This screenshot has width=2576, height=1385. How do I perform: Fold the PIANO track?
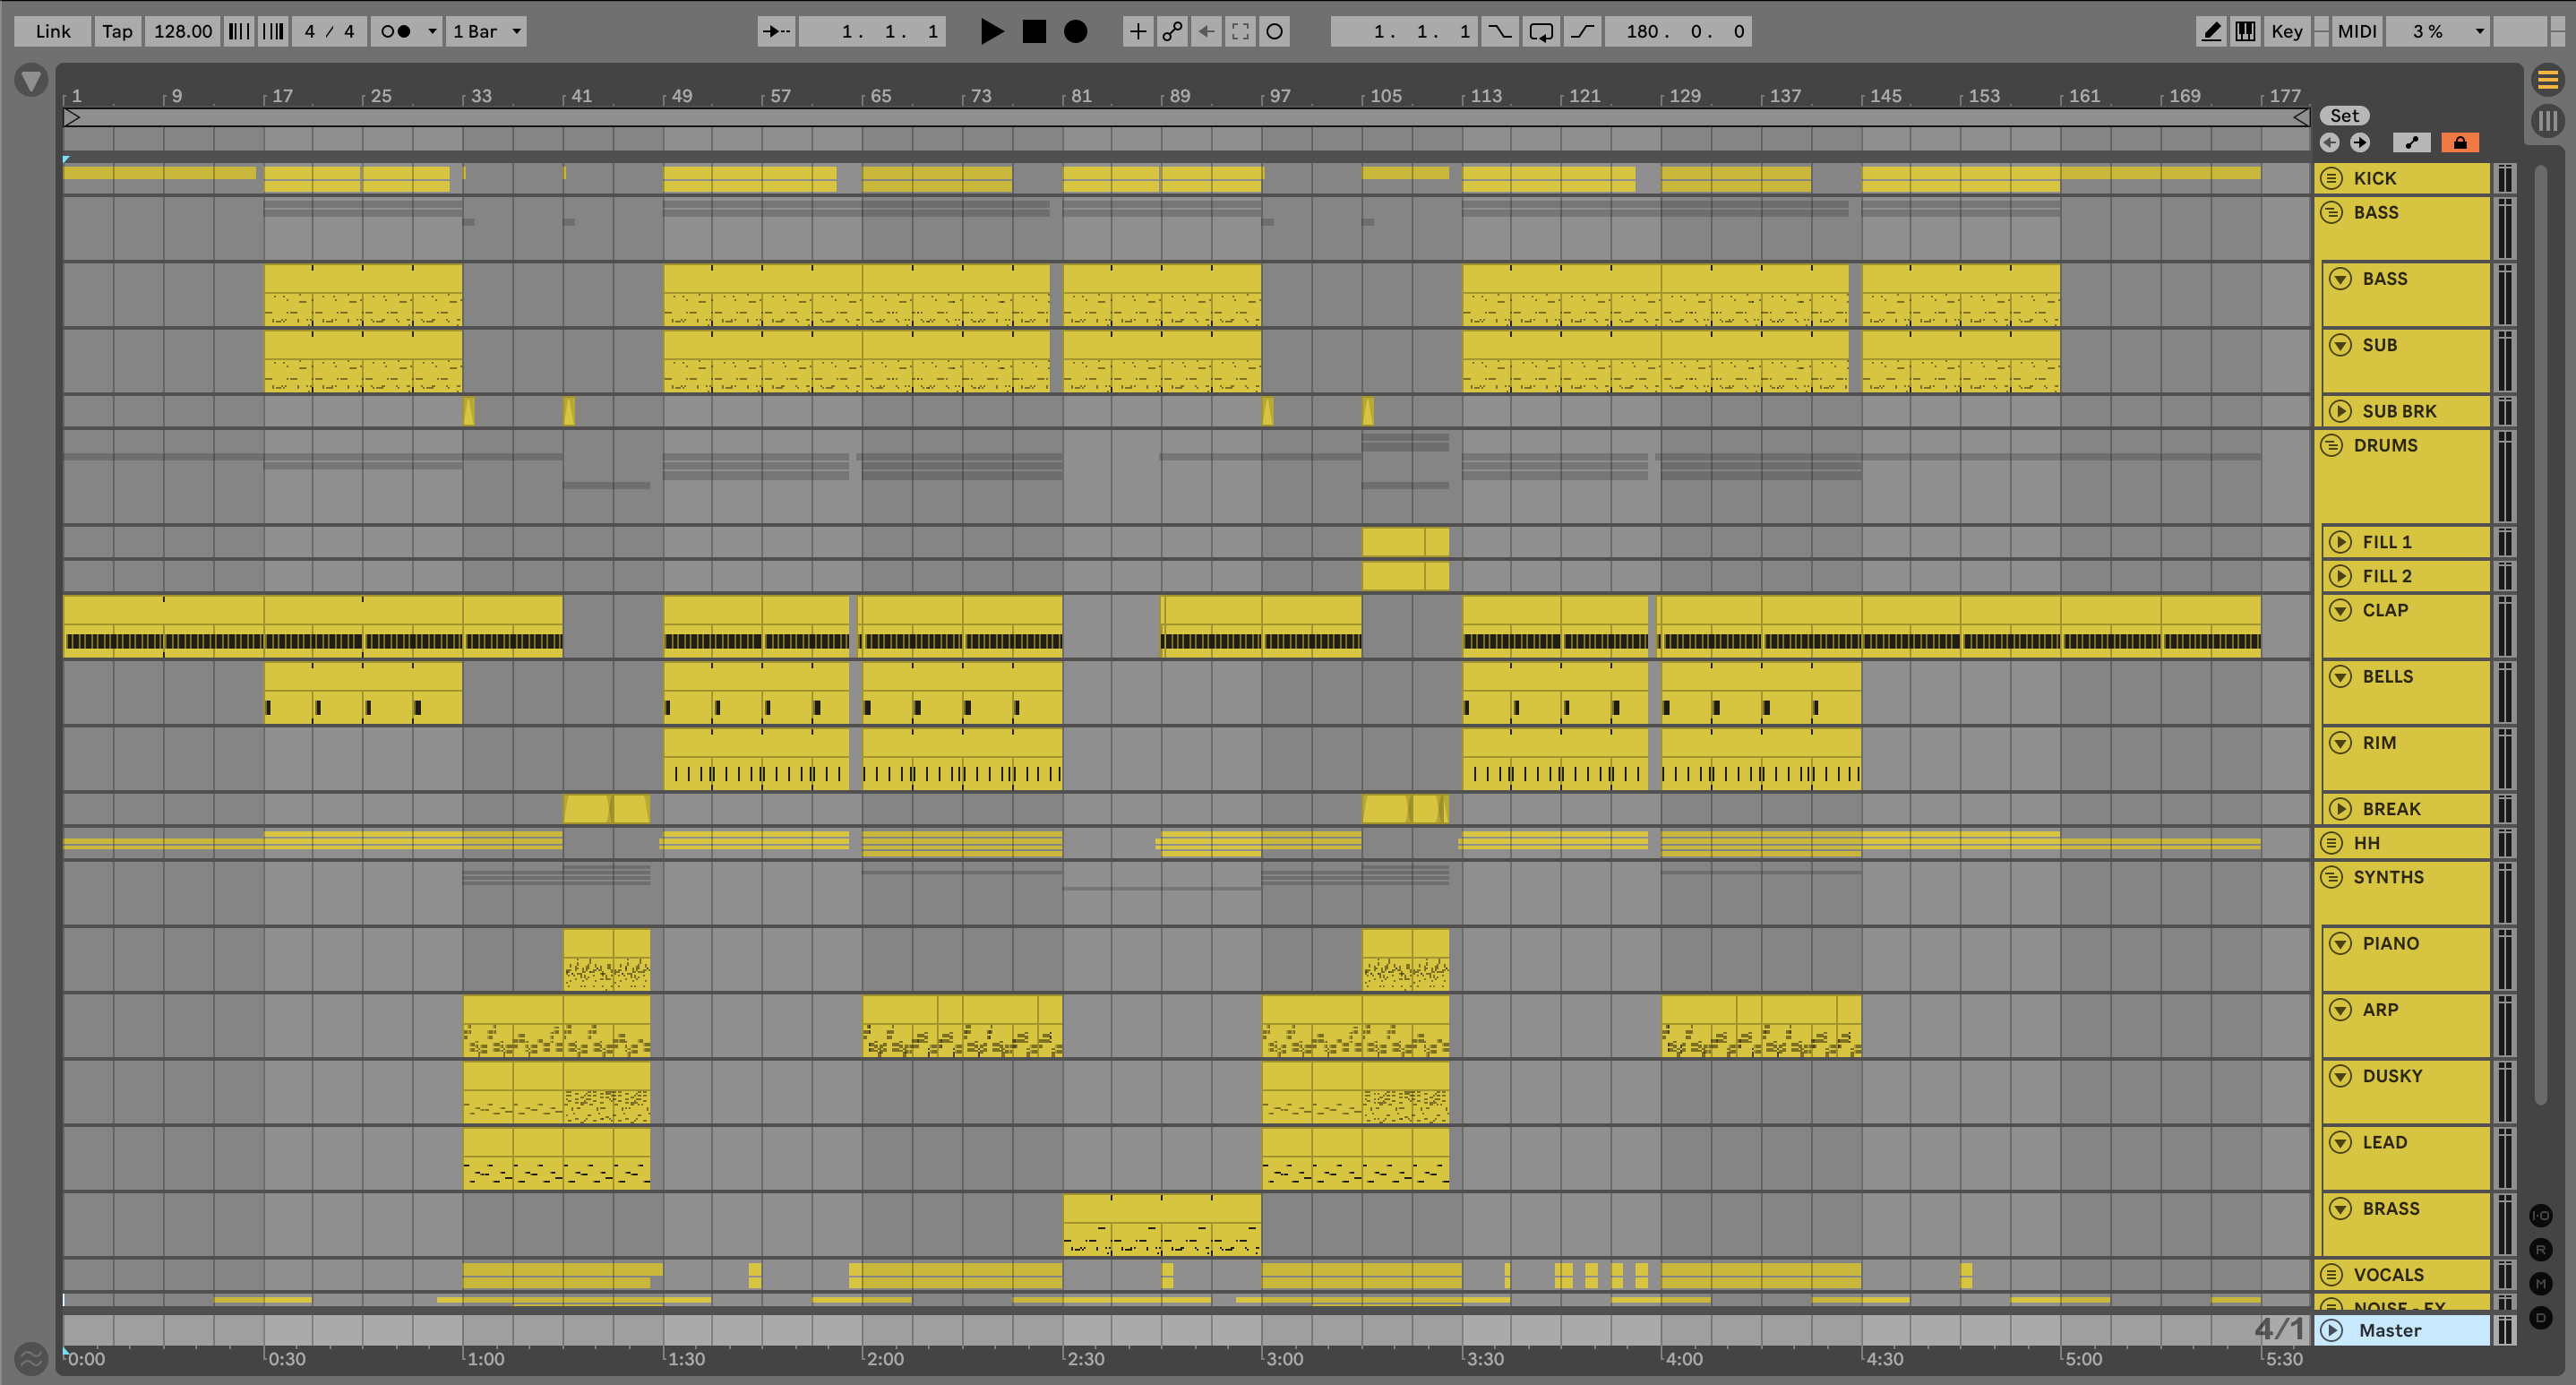point(2340,943)
